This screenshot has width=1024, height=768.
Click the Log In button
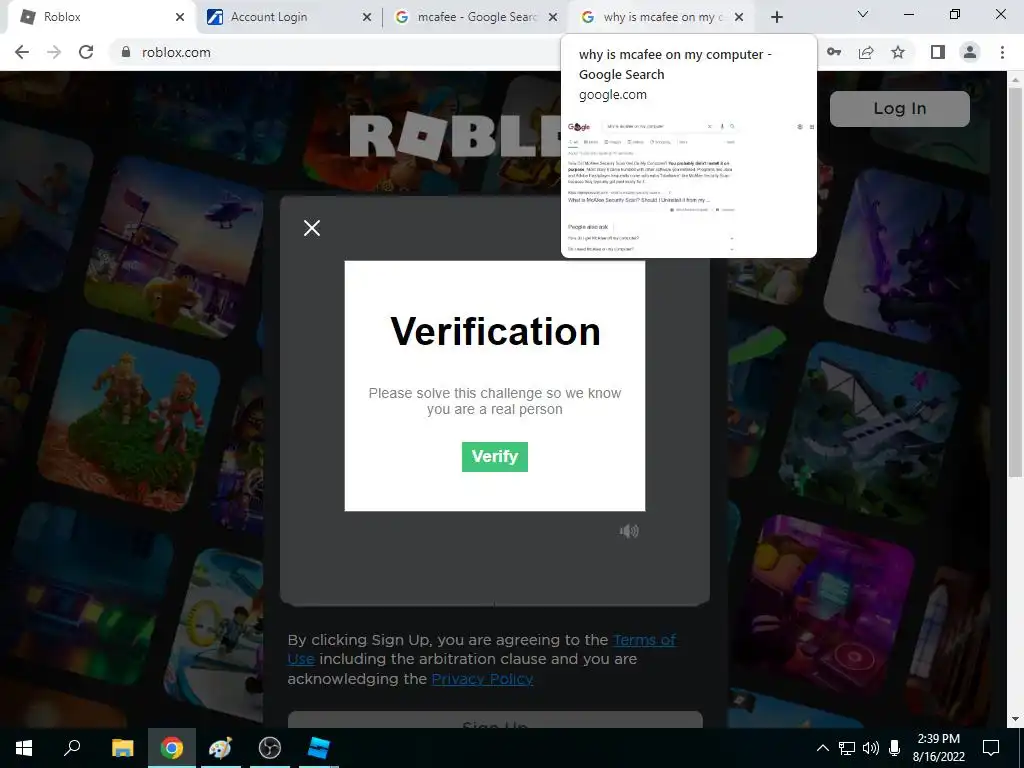tap(899, 108)
